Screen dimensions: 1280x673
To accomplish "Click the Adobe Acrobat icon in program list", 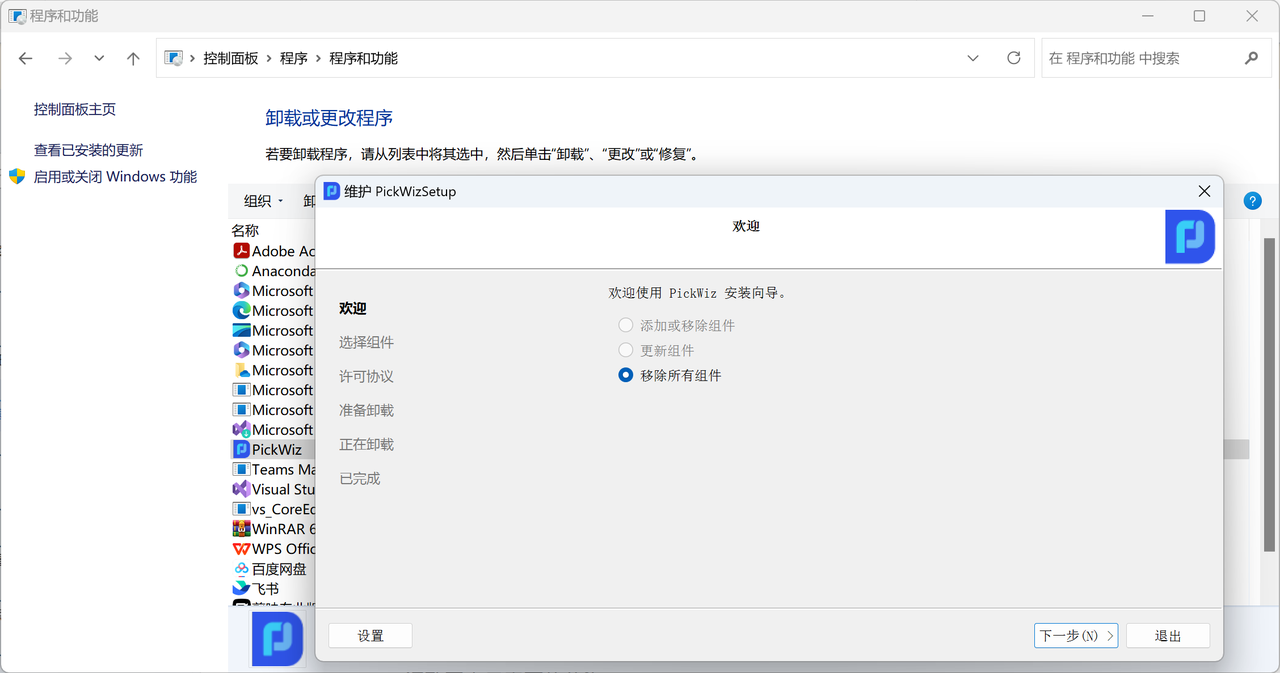I will pyautogui.click(x=241, y=251).
